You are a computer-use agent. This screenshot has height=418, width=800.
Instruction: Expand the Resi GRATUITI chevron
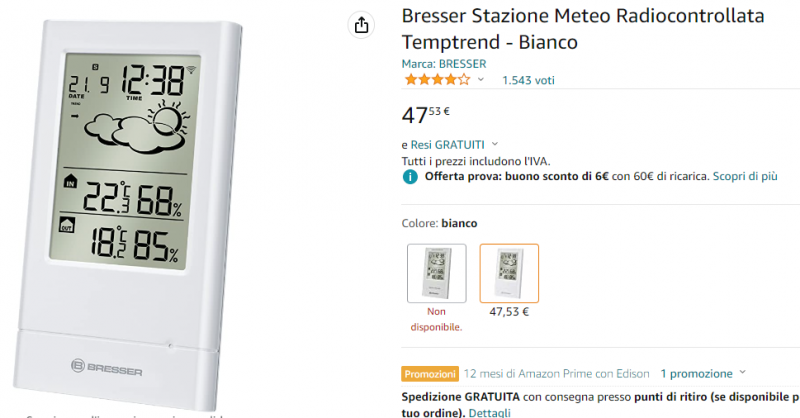coord(495,144)
